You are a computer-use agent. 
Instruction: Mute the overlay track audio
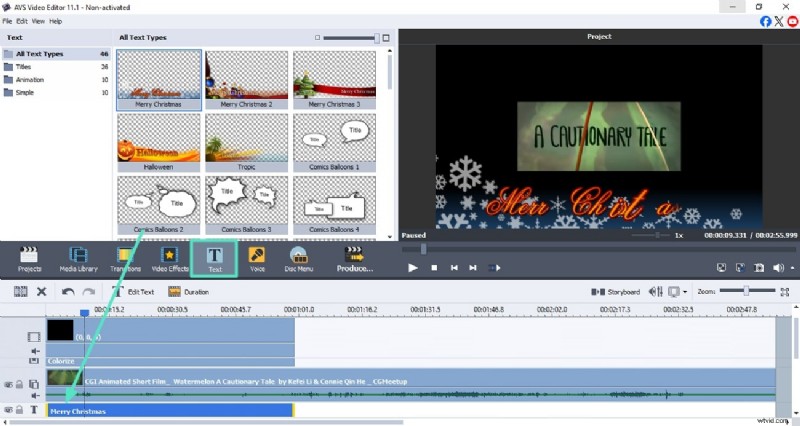coord(35,395)
